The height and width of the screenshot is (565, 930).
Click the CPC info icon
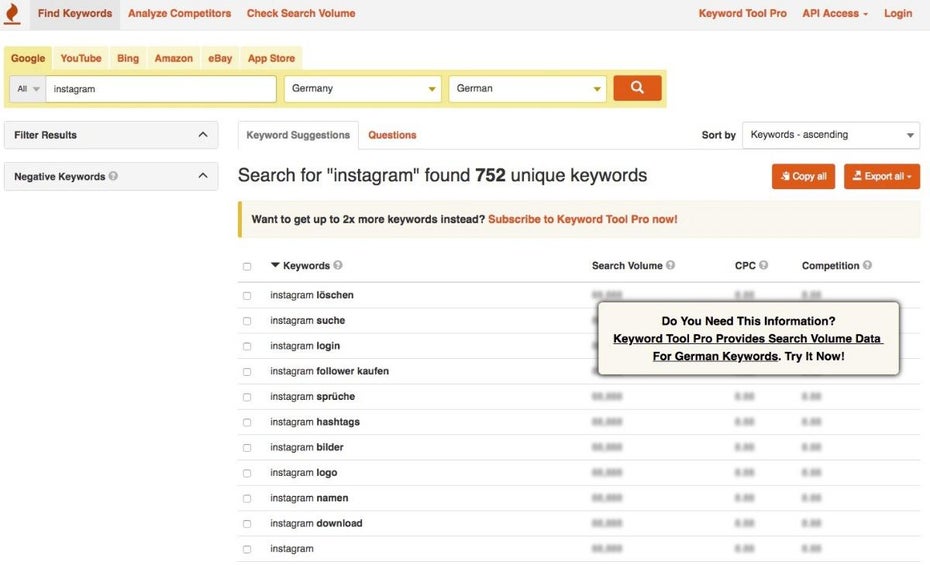pyautogui.click(x=764, y=266)
